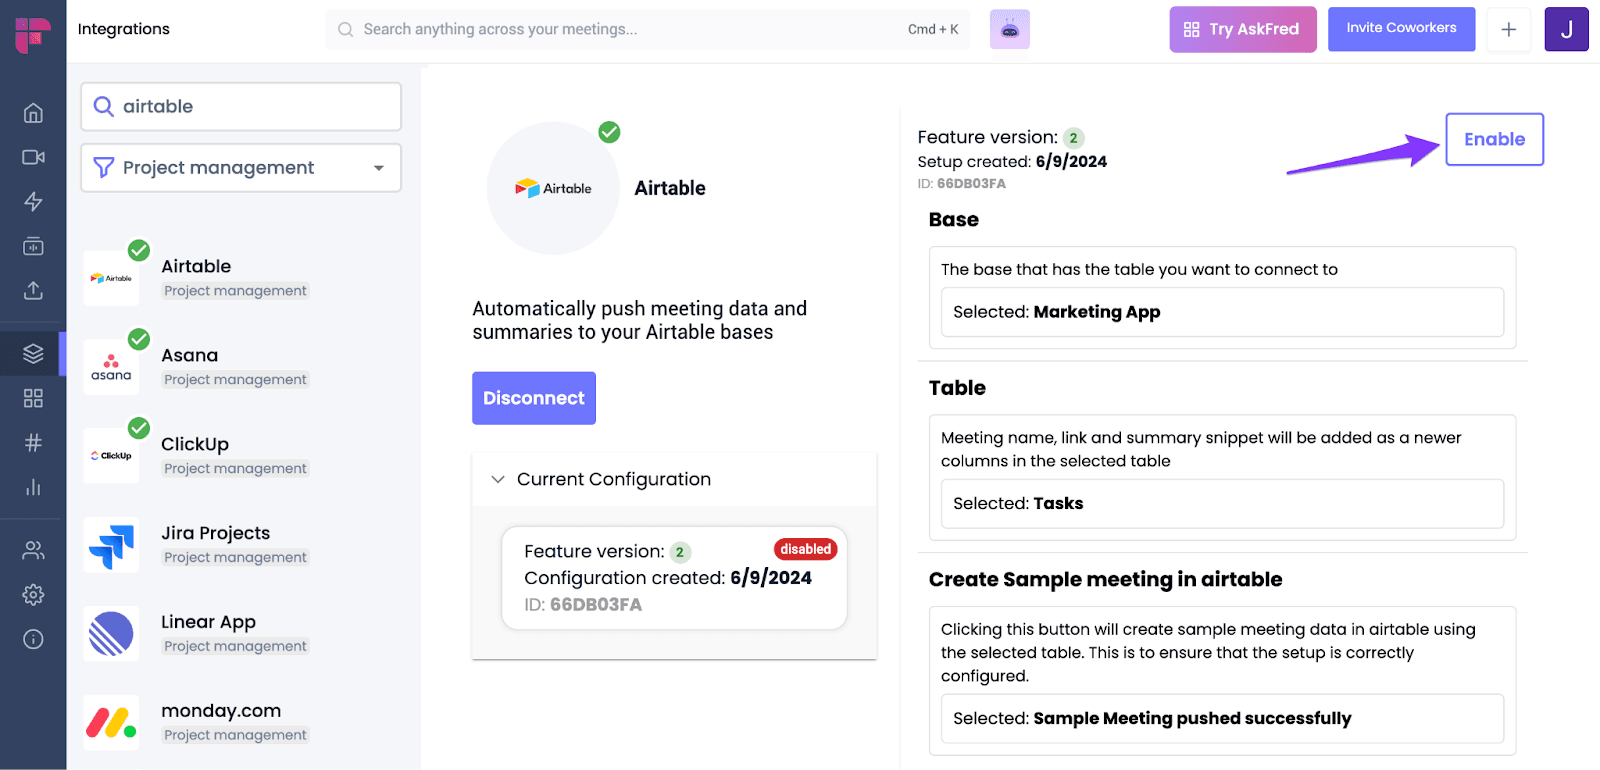
Task: Open the Project management filter dropdown
Action: coord(241,167)
